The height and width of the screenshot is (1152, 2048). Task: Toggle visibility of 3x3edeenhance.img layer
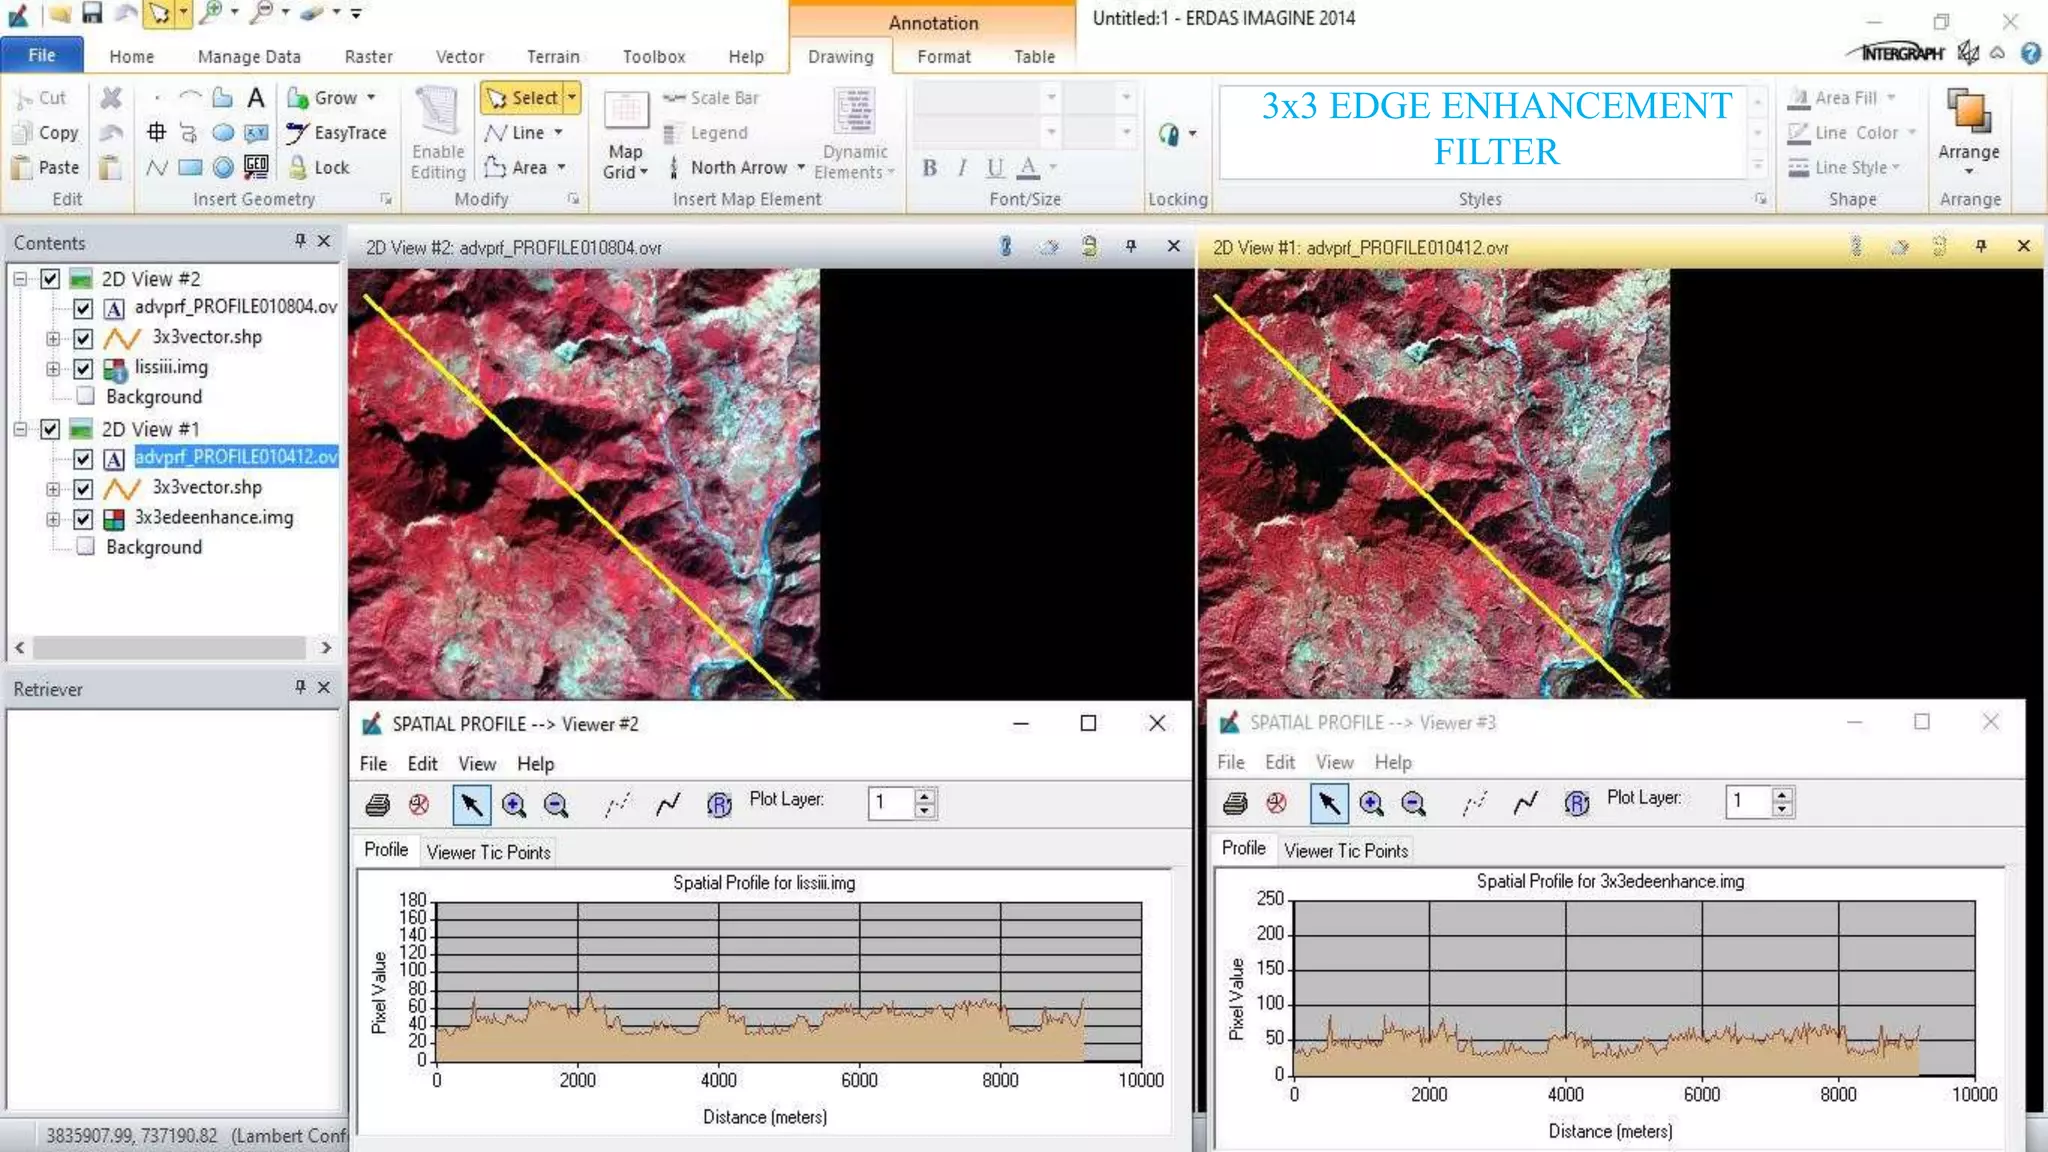(84, 519)
